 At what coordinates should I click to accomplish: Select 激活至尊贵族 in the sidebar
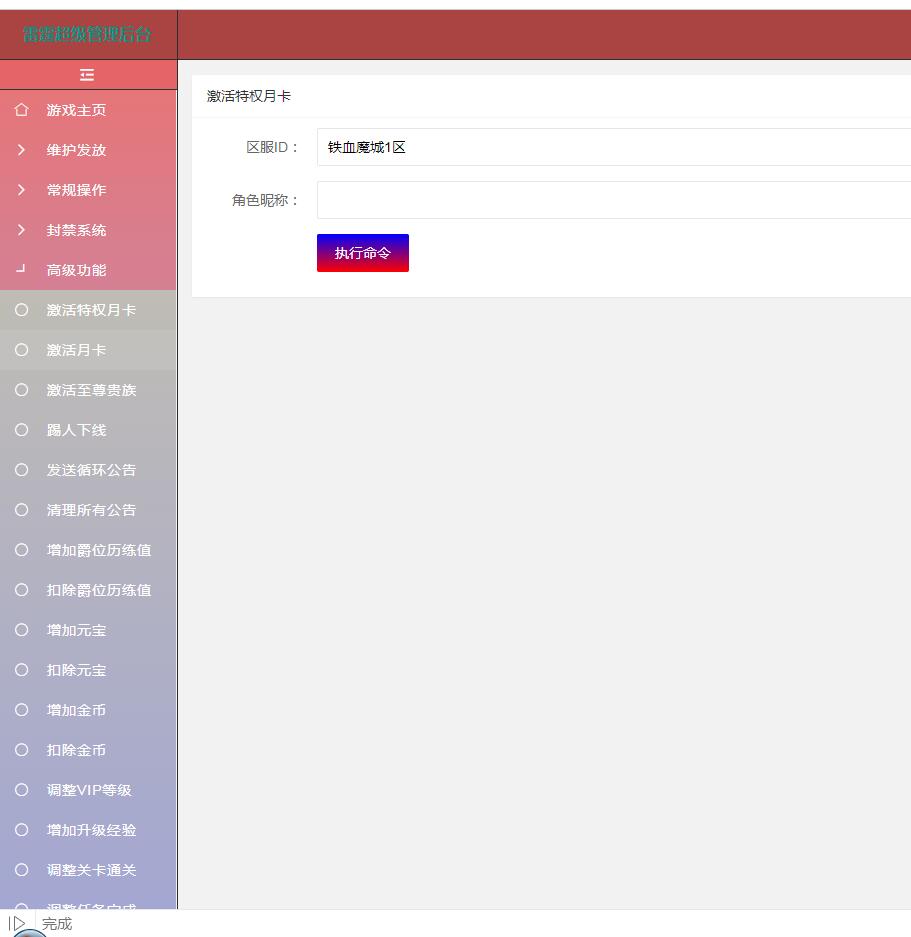coord(91,390)
